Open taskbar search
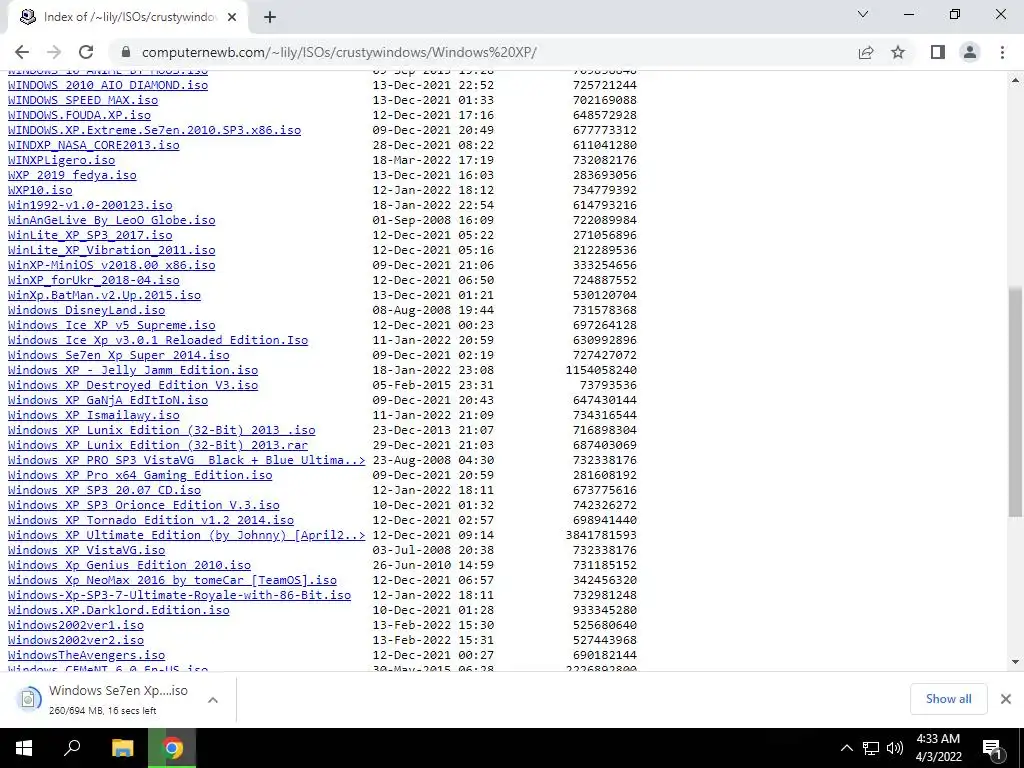Screen dimensions: 1024x768 tap(72, 748)
